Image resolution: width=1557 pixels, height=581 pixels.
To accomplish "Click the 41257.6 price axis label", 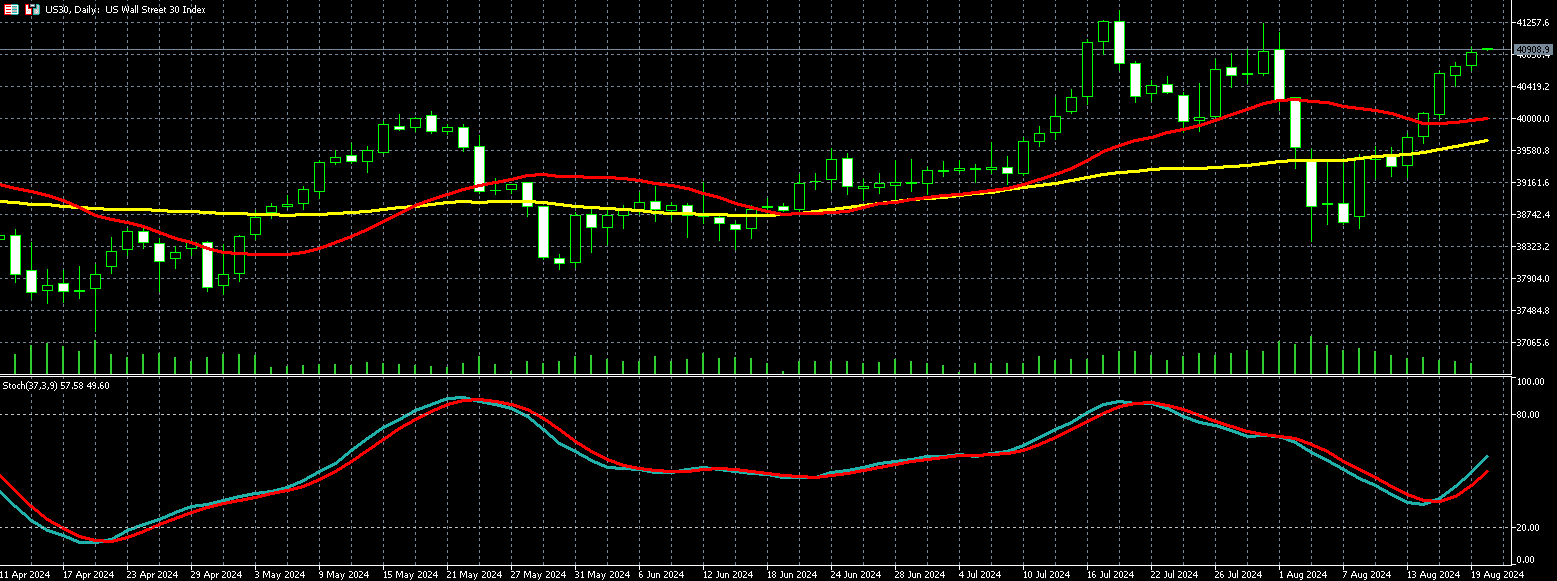I will [x=1534, y=22].
